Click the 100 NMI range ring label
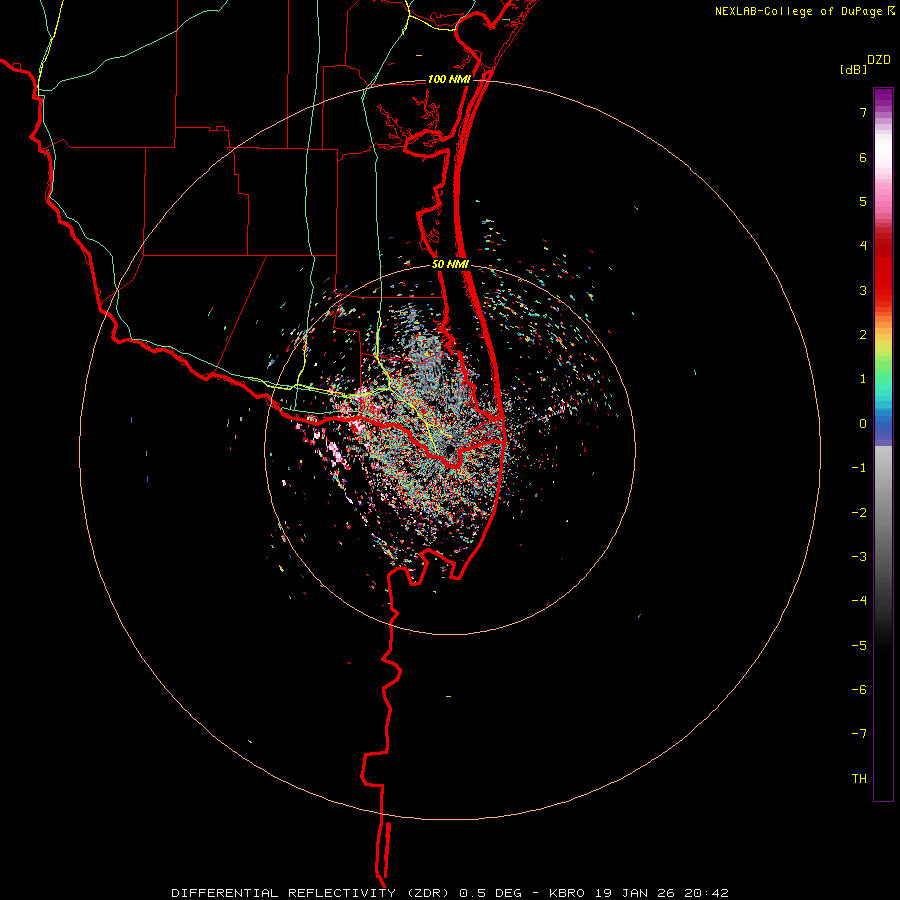 click(x=449, y=79)
